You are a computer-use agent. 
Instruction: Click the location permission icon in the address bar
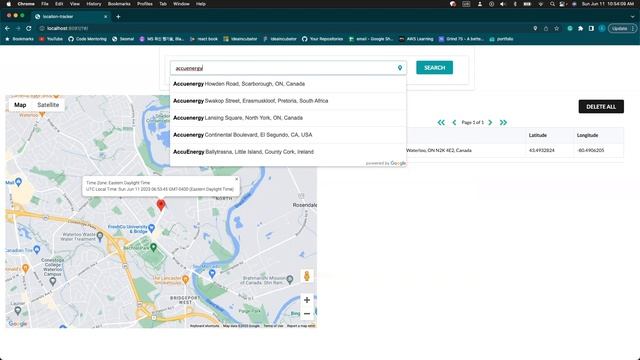535,28
